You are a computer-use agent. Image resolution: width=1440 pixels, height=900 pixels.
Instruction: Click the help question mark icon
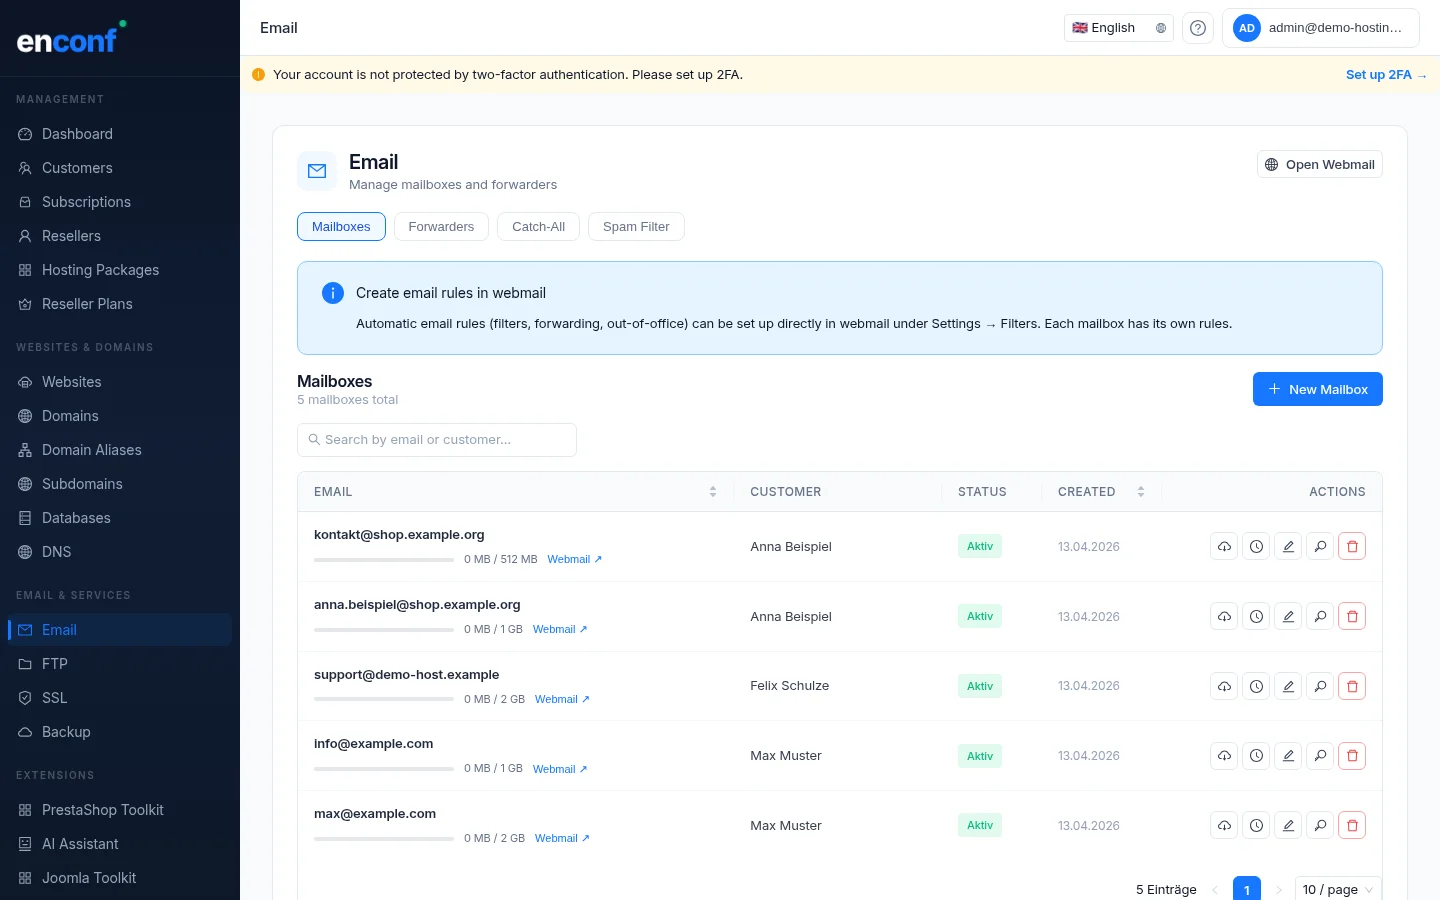1197,28
